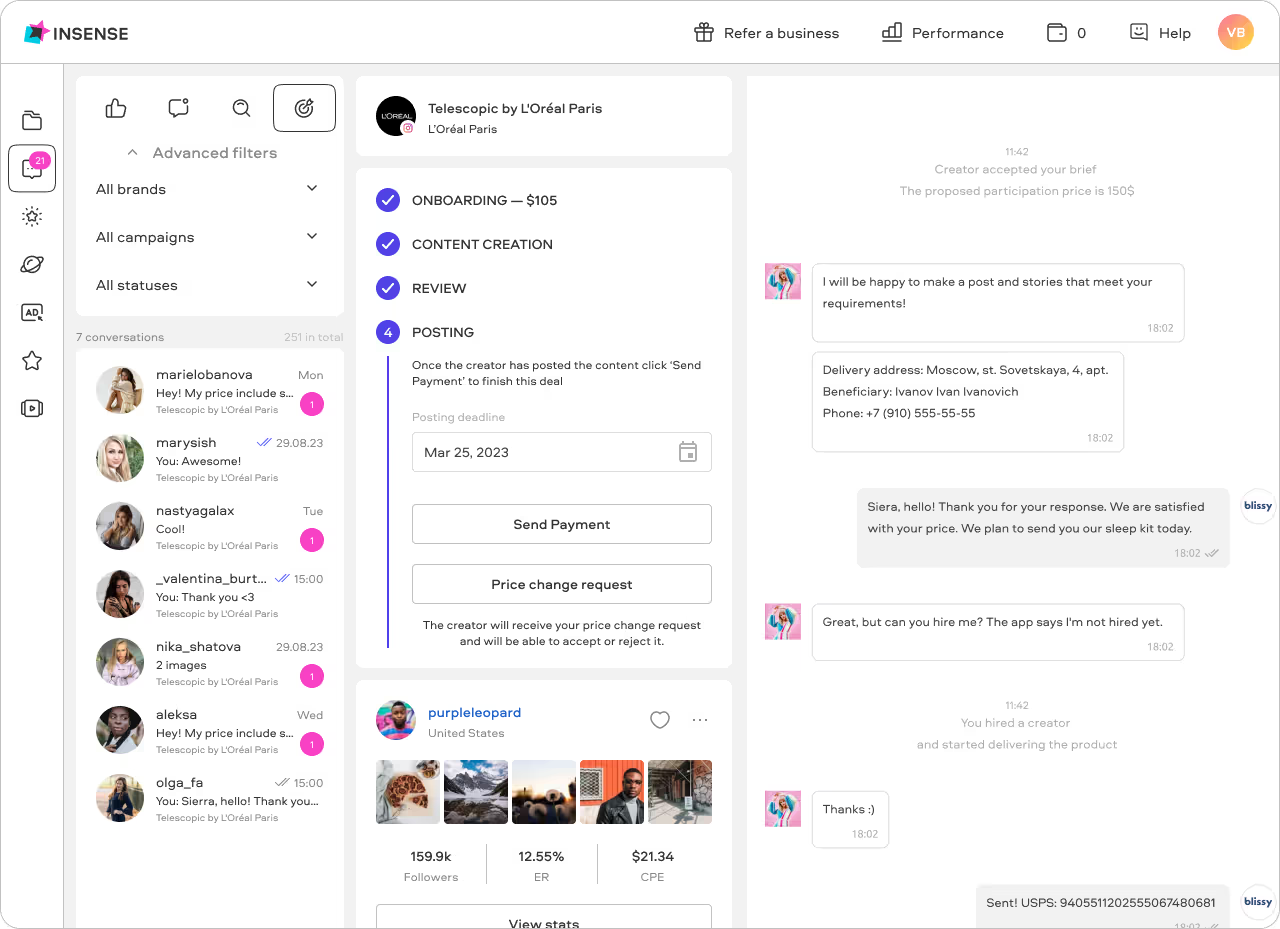Click the Price change request button
Viewport: 1280px width, 929px height.
pyautogui.click(x=562, y=584)
